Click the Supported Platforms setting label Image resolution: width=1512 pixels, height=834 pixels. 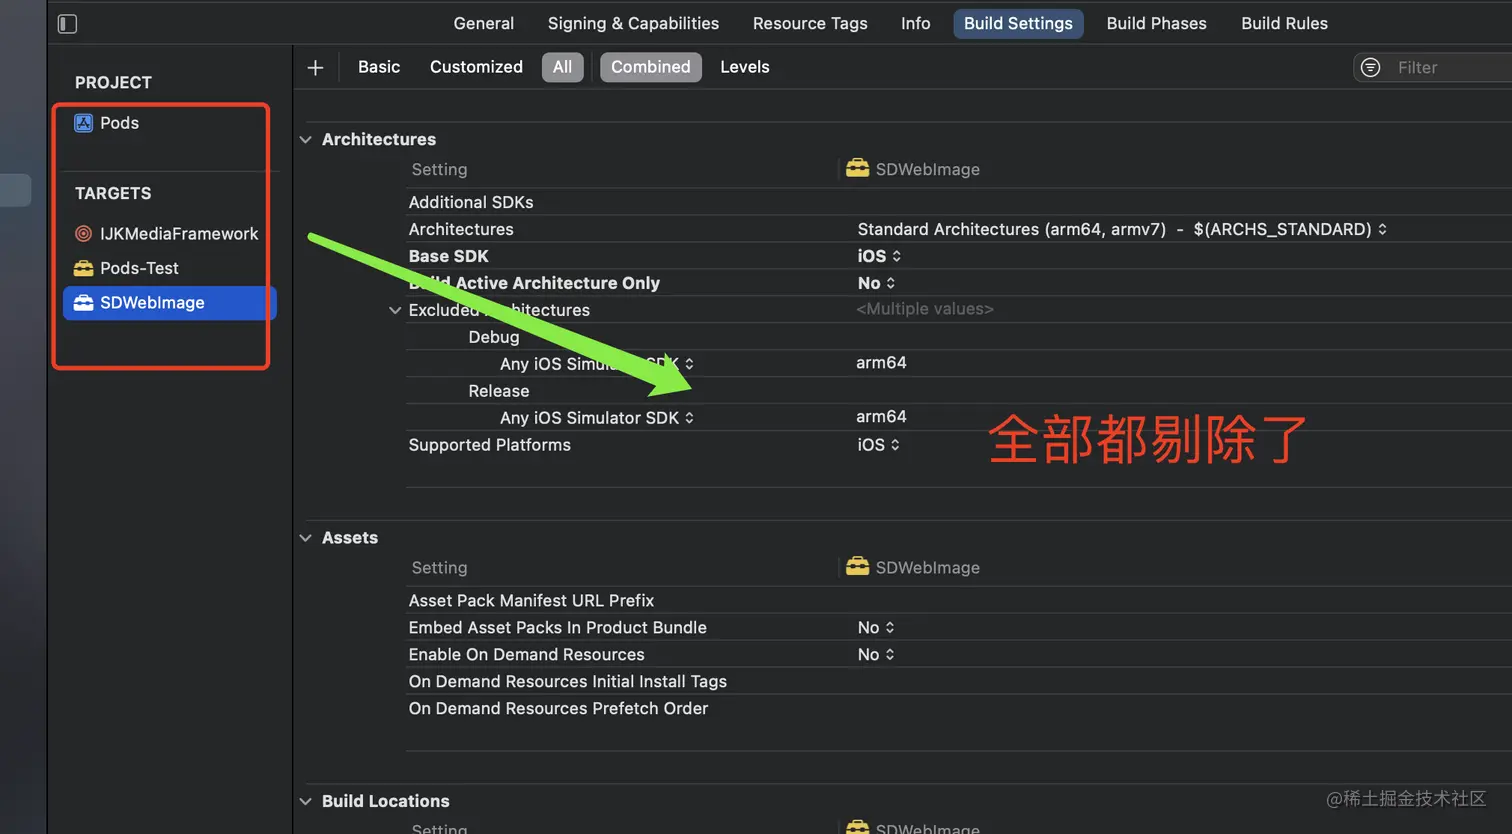pyautogui.click(x=489, y=445)
